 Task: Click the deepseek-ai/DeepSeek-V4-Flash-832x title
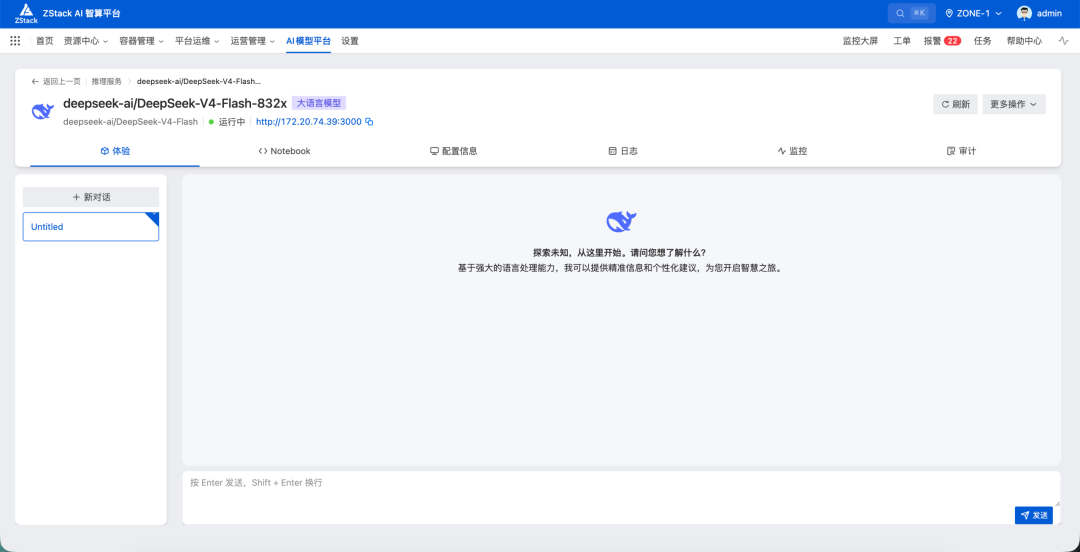coord(175,103)
